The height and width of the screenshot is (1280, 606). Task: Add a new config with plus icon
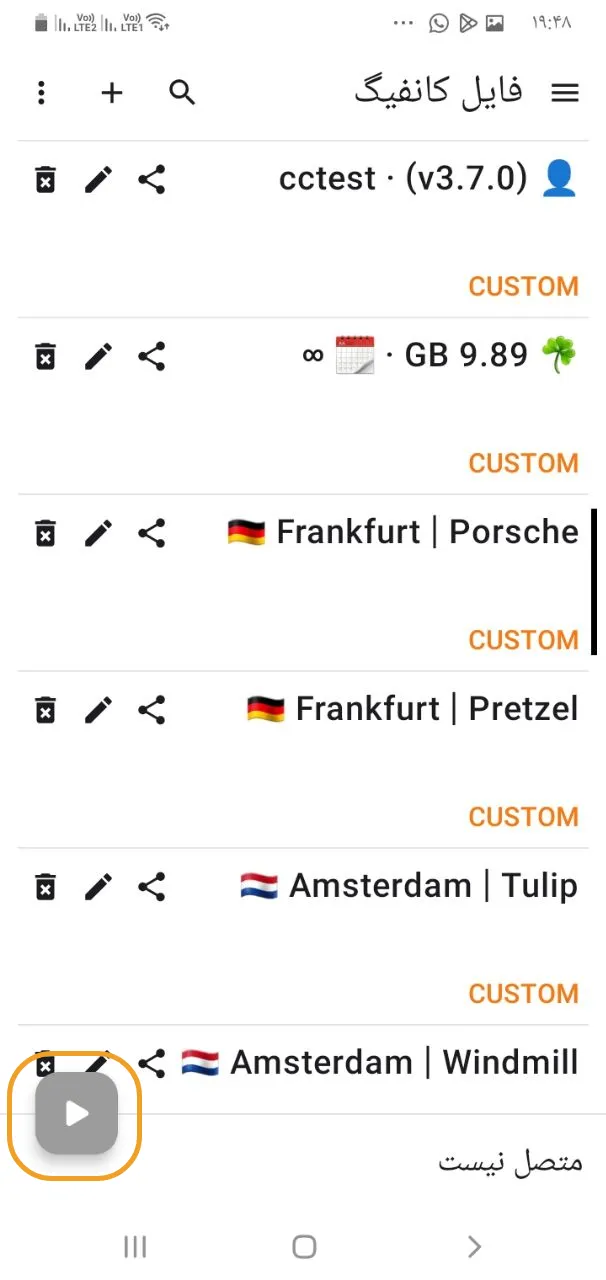click(x=112, y=93)
